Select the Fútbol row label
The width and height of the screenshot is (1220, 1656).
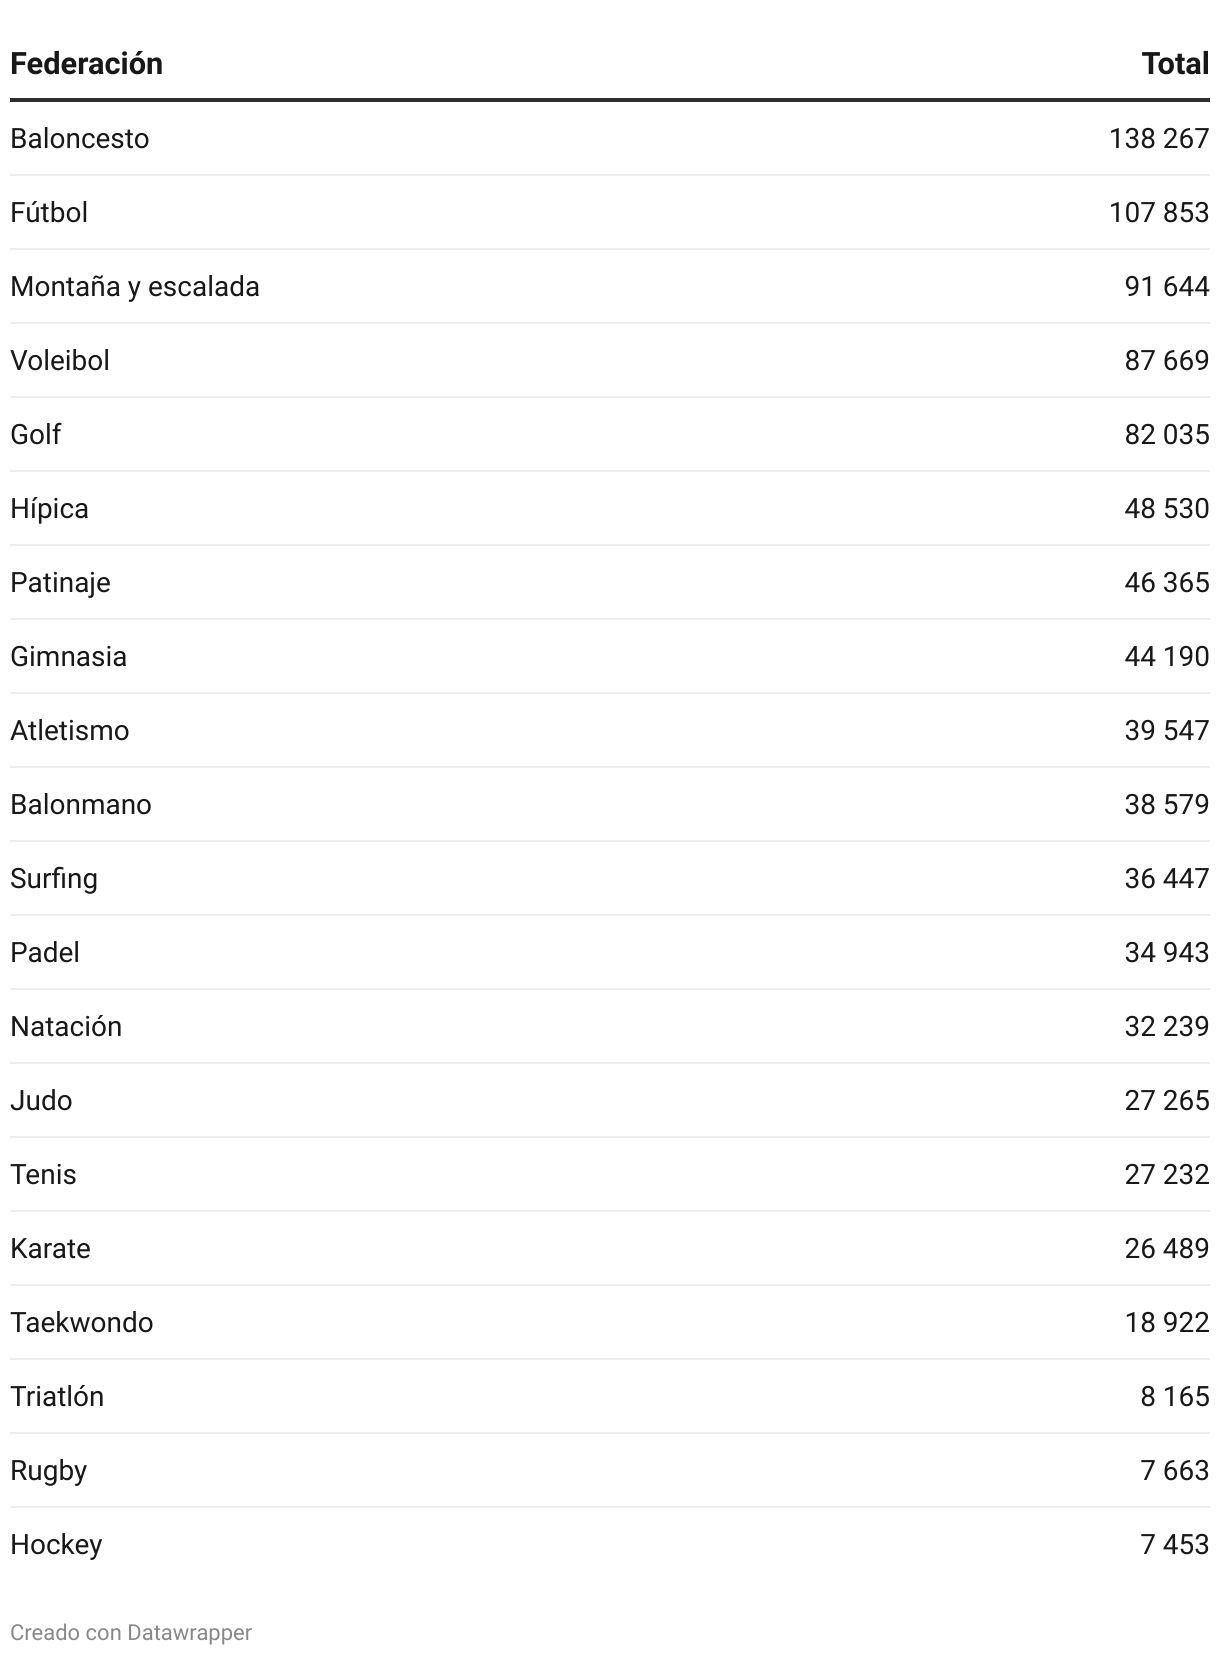point(49,212)
